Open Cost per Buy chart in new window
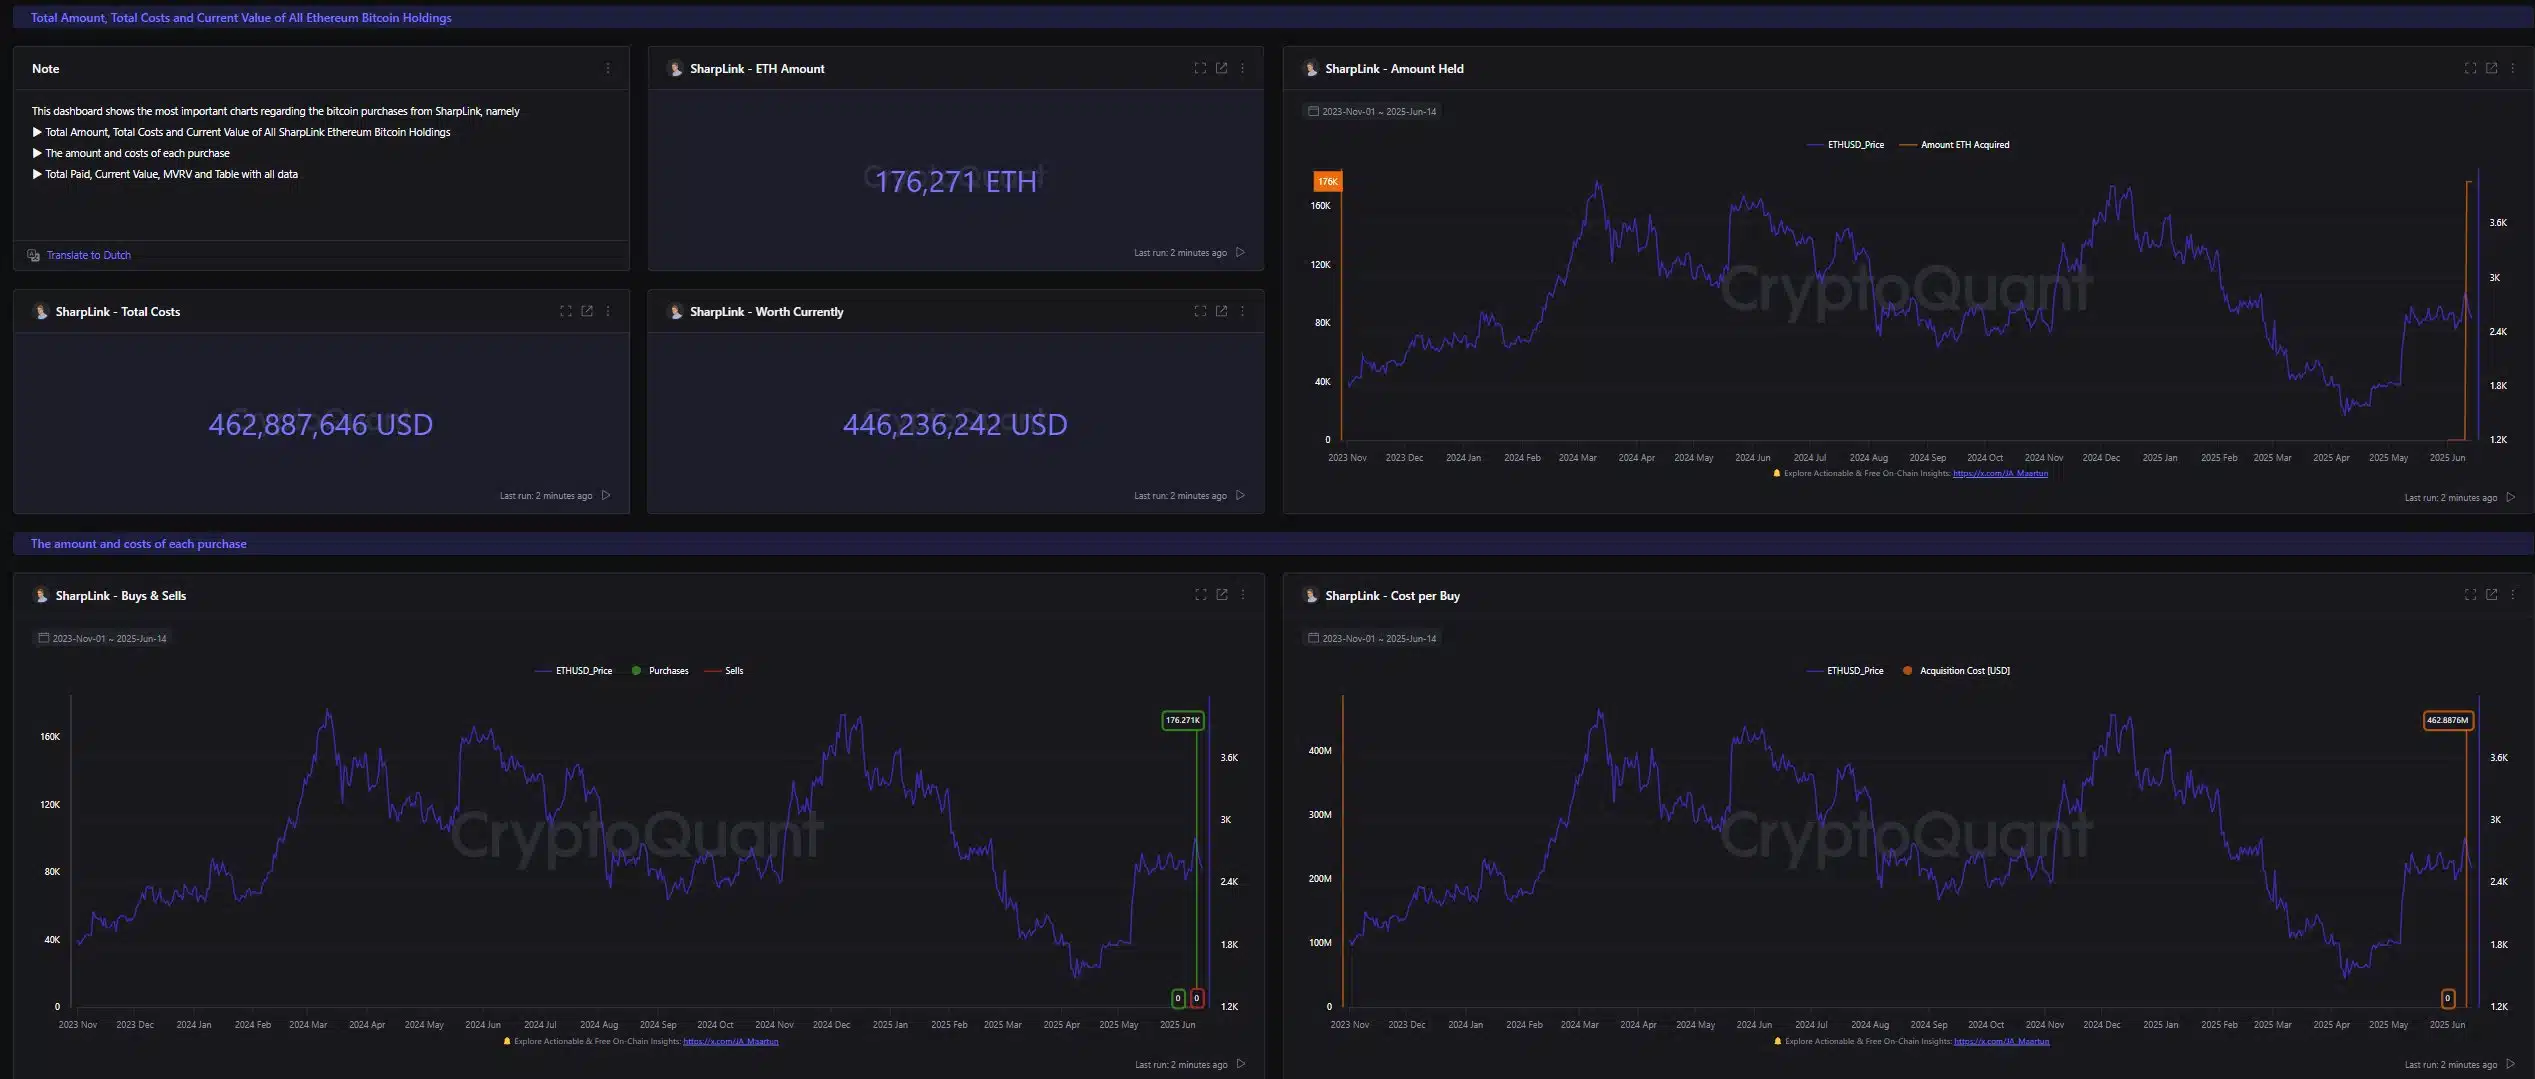The height and width of the screenshot is (1079, 2535). tap(2491, 594)
